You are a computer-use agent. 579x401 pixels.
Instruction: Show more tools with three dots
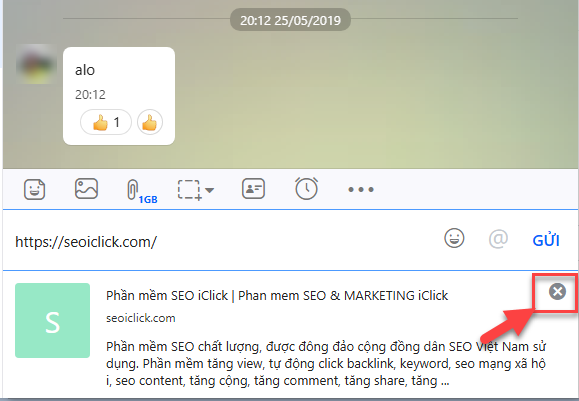point(361,190)
